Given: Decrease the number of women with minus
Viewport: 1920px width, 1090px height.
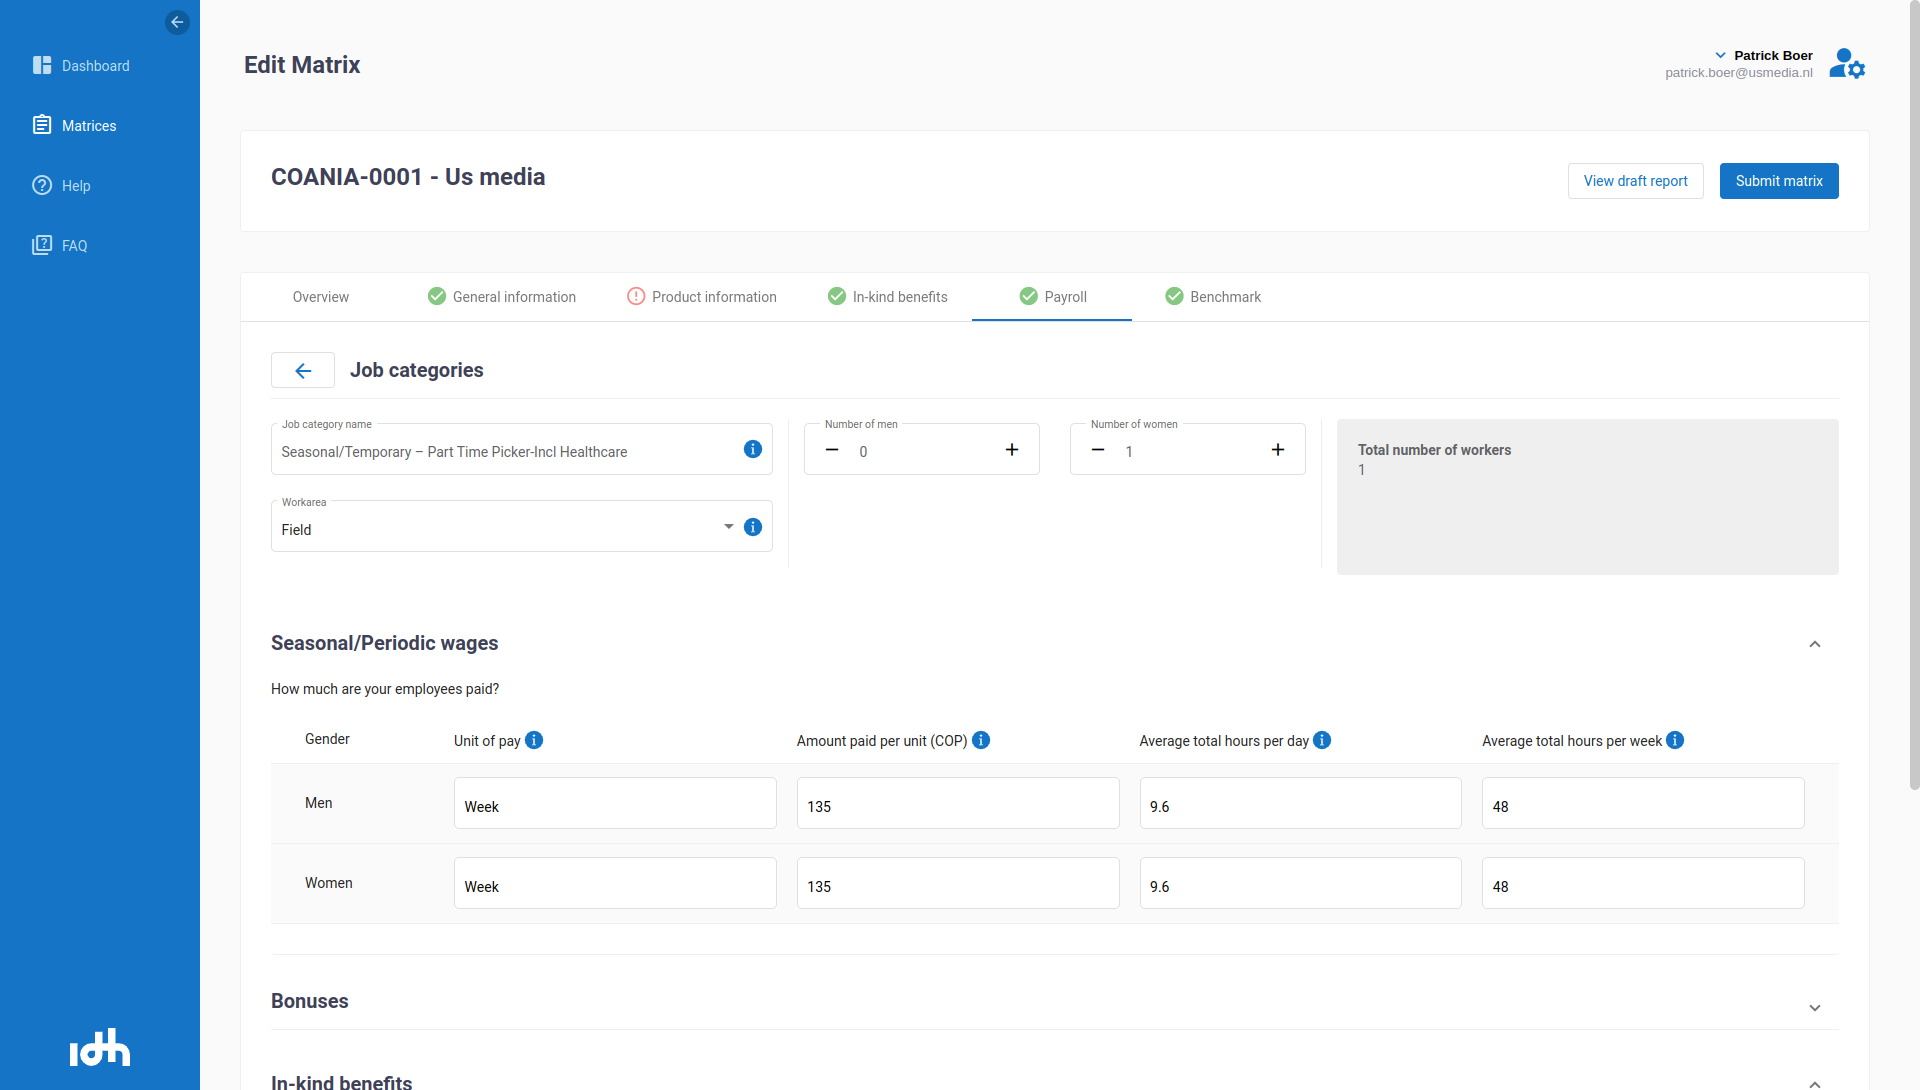Looking at the screenshot, I should tap(1098, 450).
